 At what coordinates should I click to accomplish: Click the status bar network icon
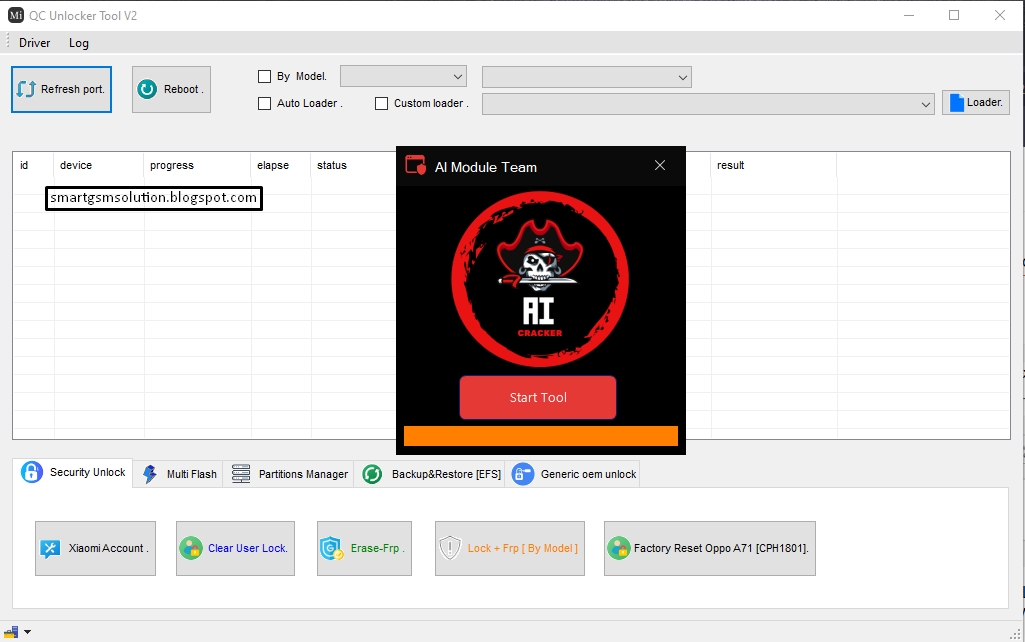coord(12,632)
